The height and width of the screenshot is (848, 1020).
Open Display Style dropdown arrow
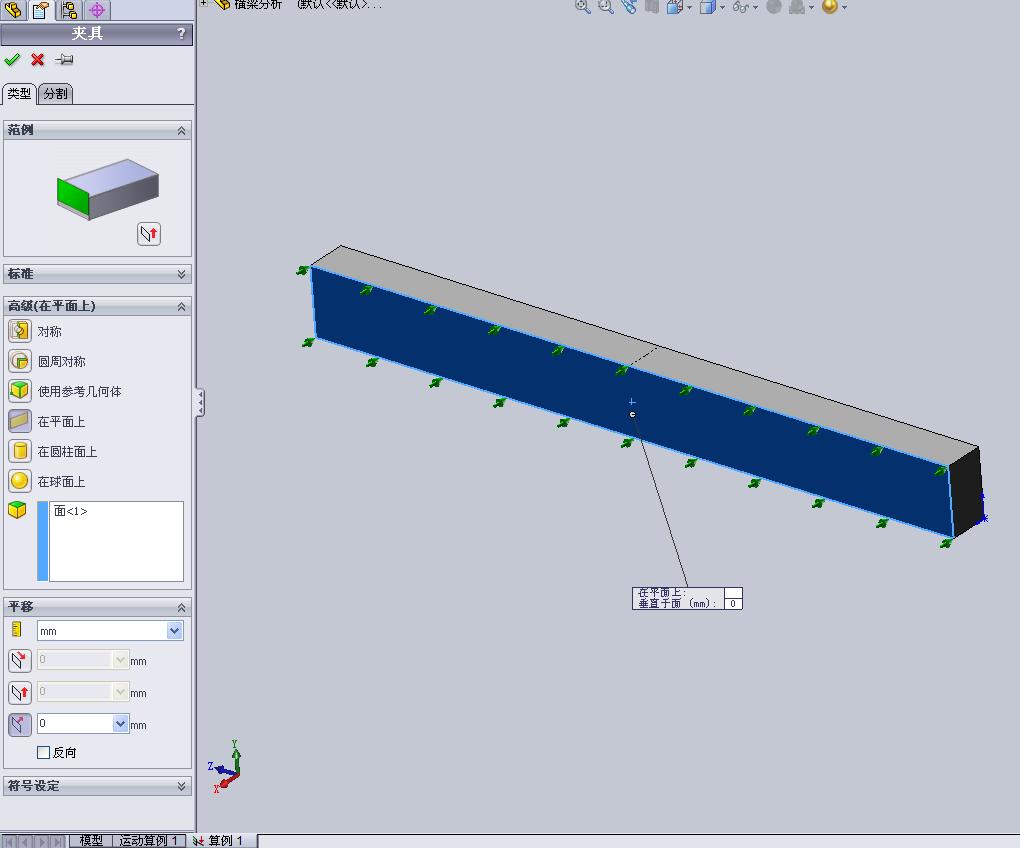(722, 8)
